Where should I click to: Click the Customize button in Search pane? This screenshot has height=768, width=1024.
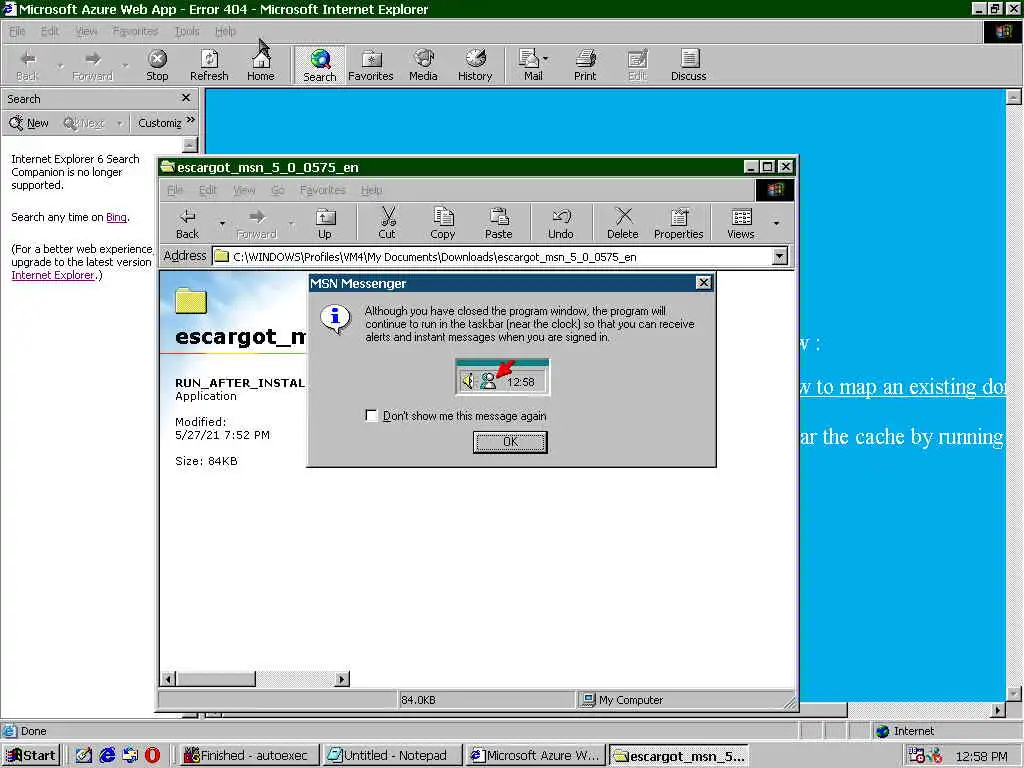click(159, 123)
